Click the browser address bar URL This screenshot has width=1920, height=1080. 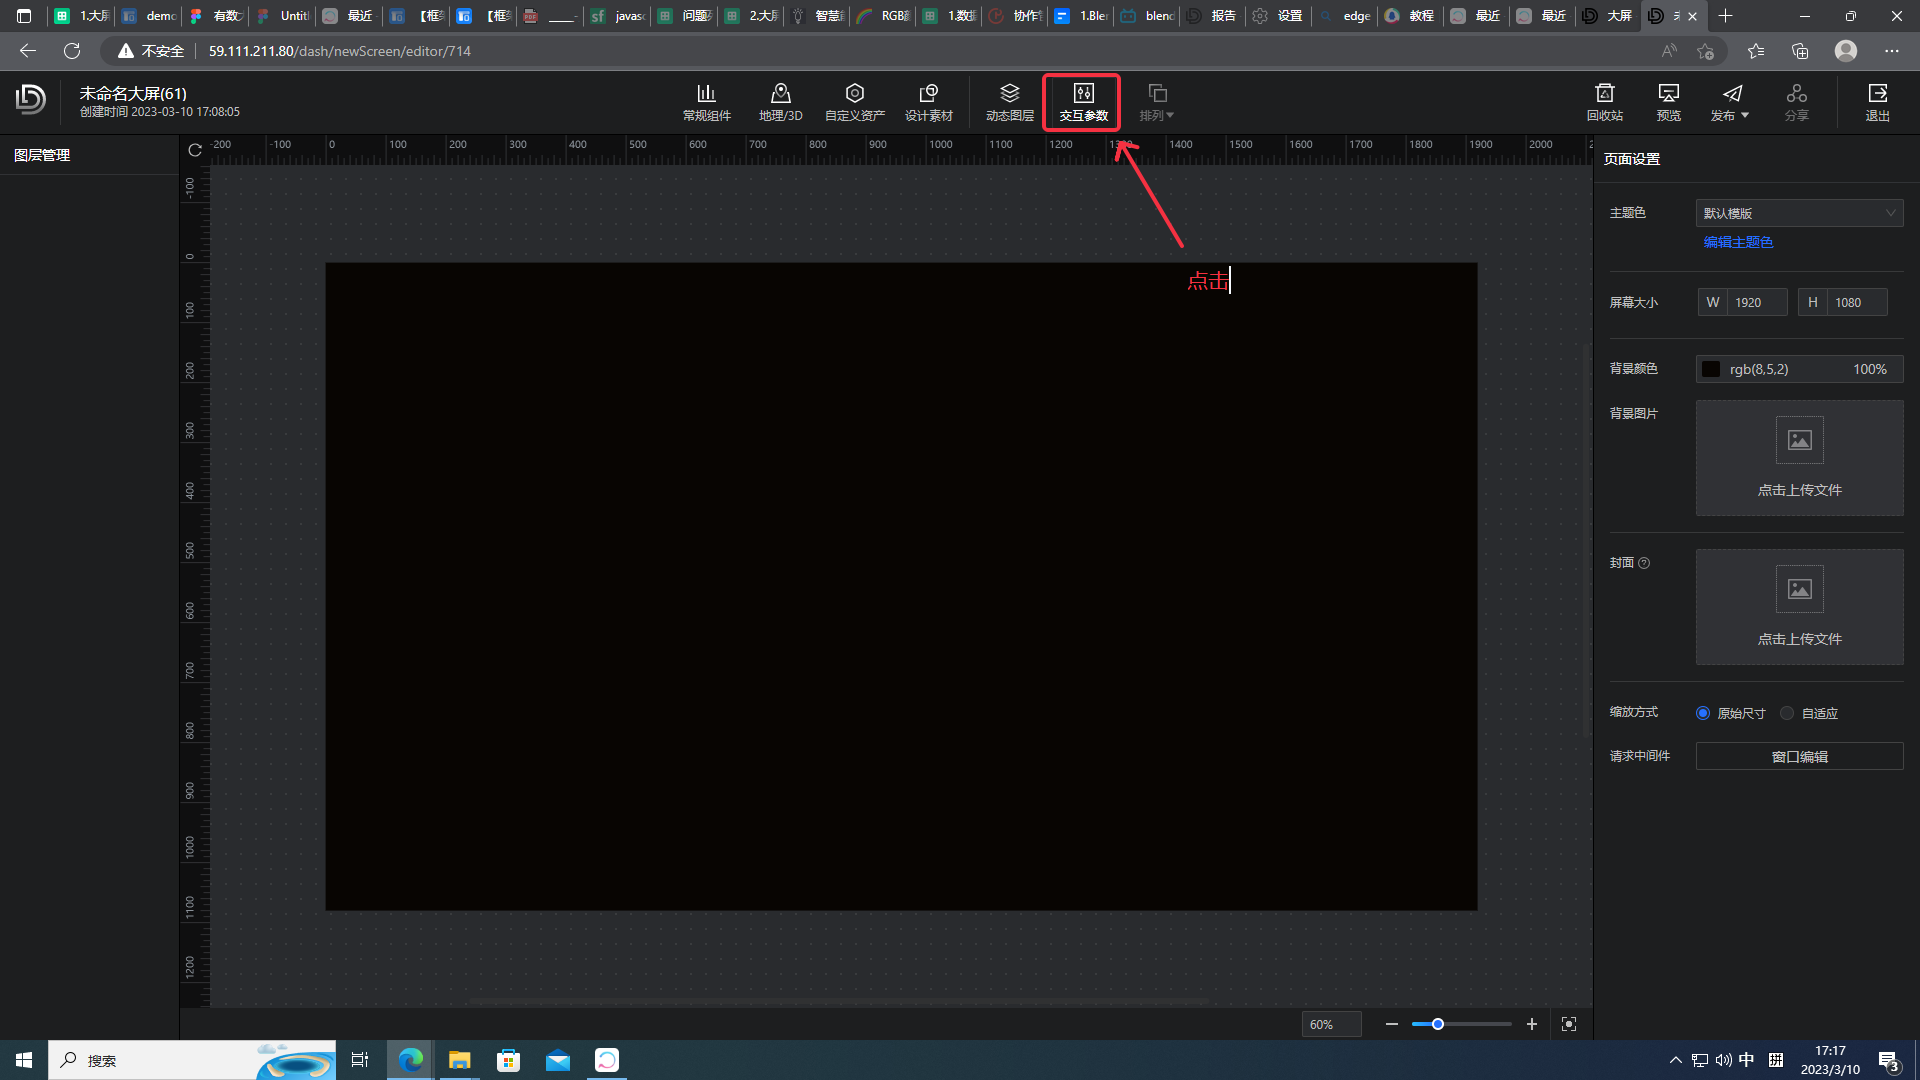pyautogui.click(x=340, y=51)
